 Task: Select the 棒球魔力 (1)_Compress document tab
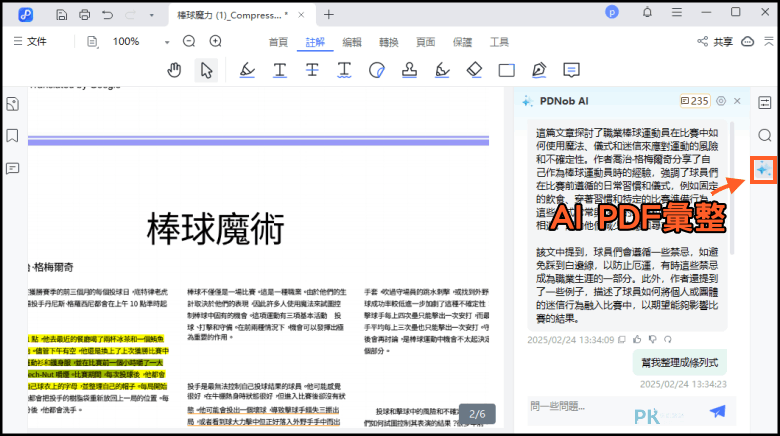pyautogui.click(x=232, y=15)
